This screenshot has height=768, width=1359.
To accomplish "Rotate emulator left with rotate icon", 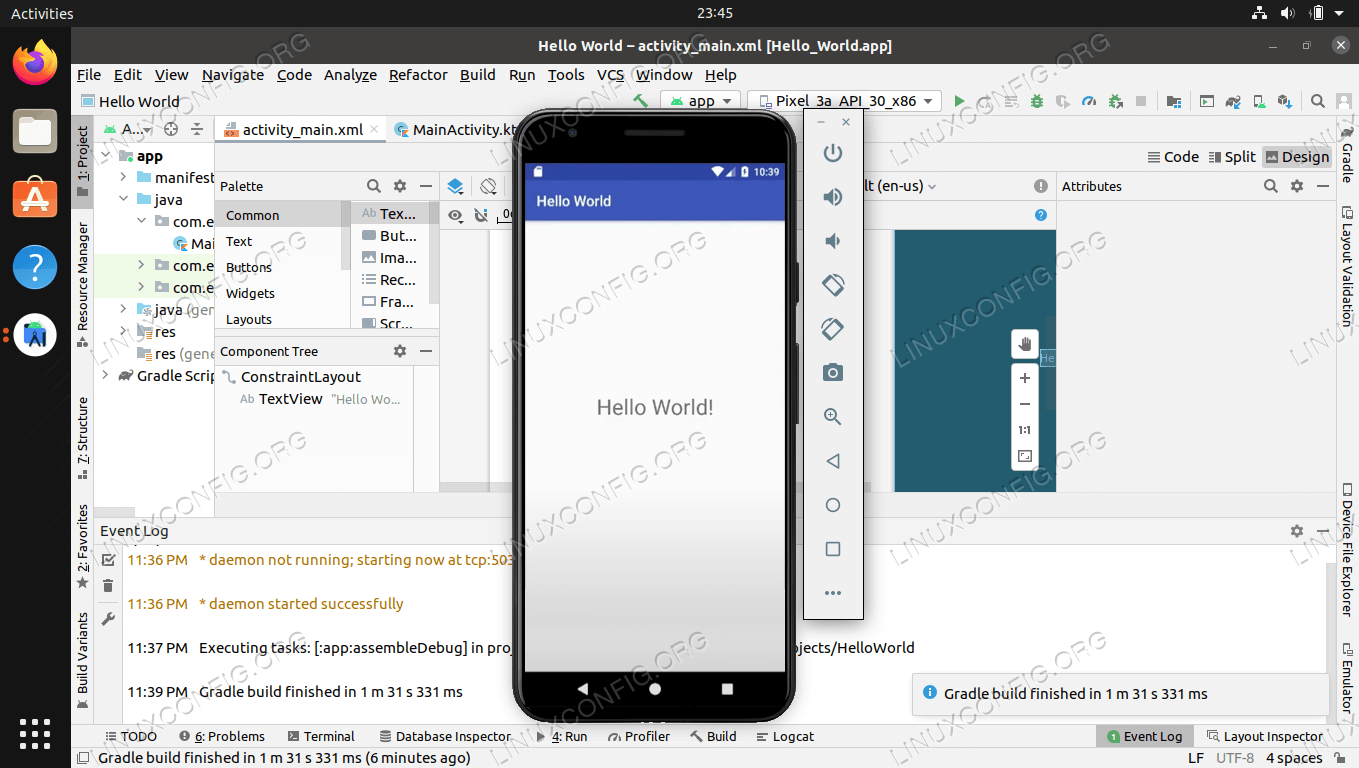I will 832,285.
